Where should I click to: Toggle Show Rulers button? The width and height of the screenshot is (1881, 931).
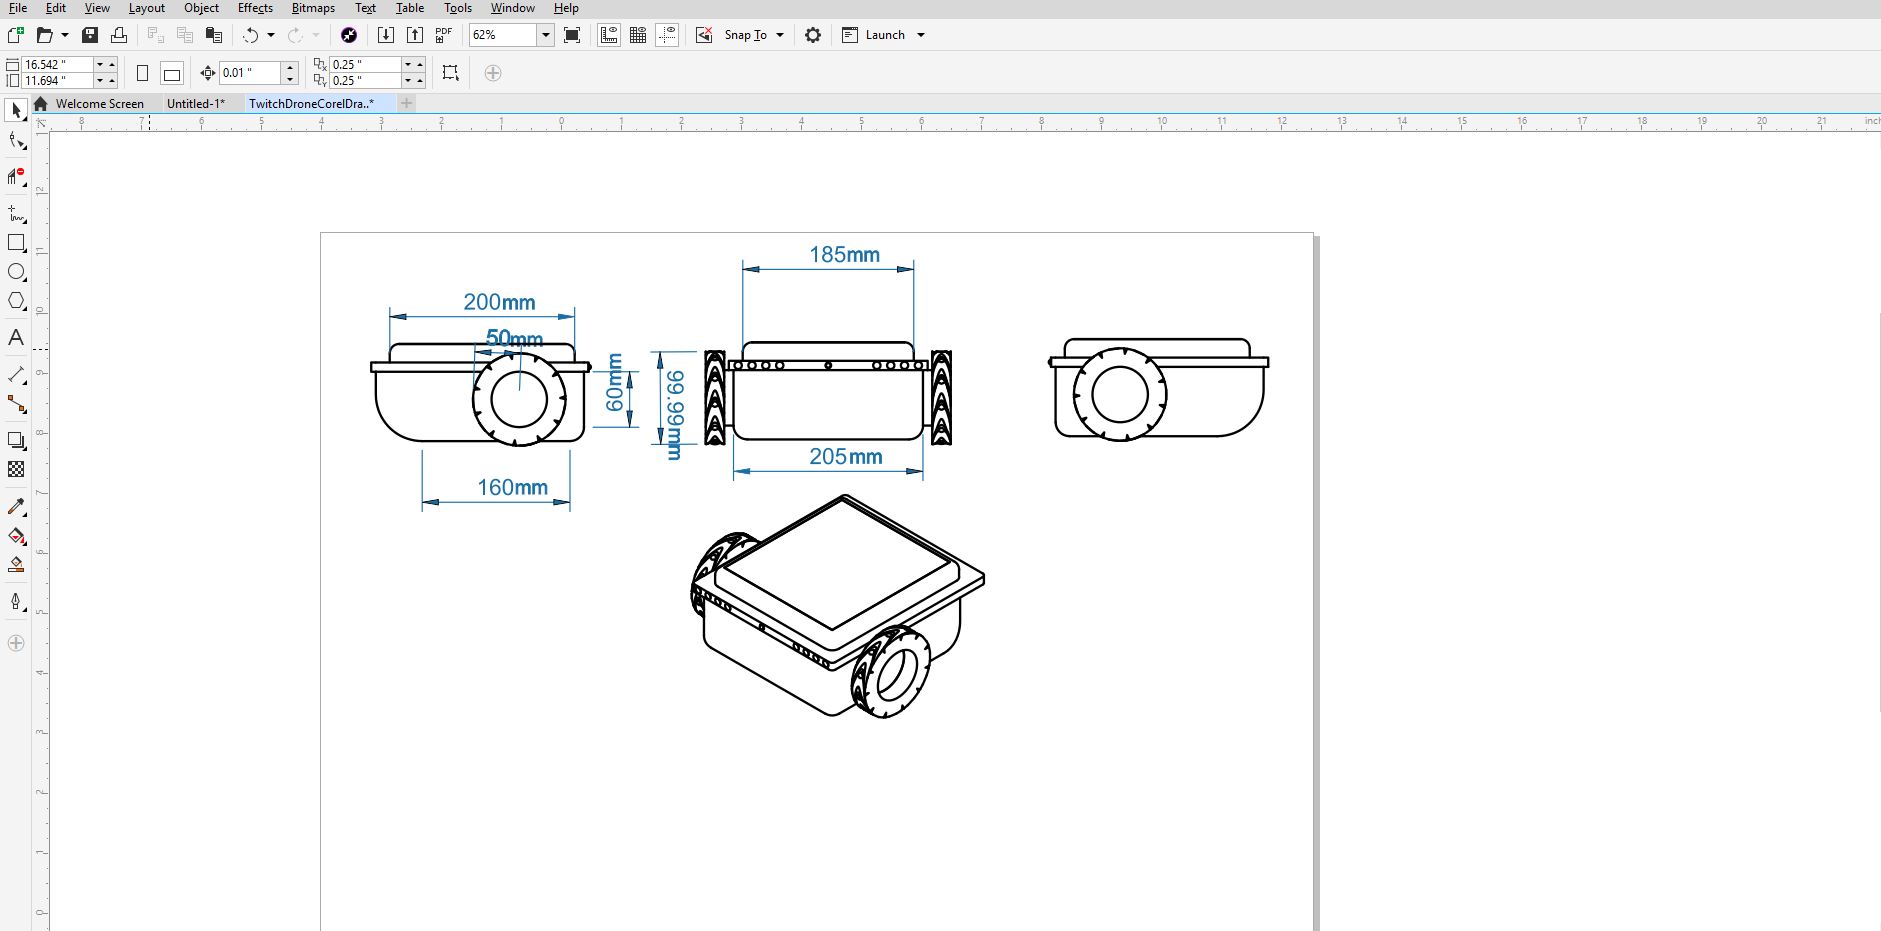[608, 35]
